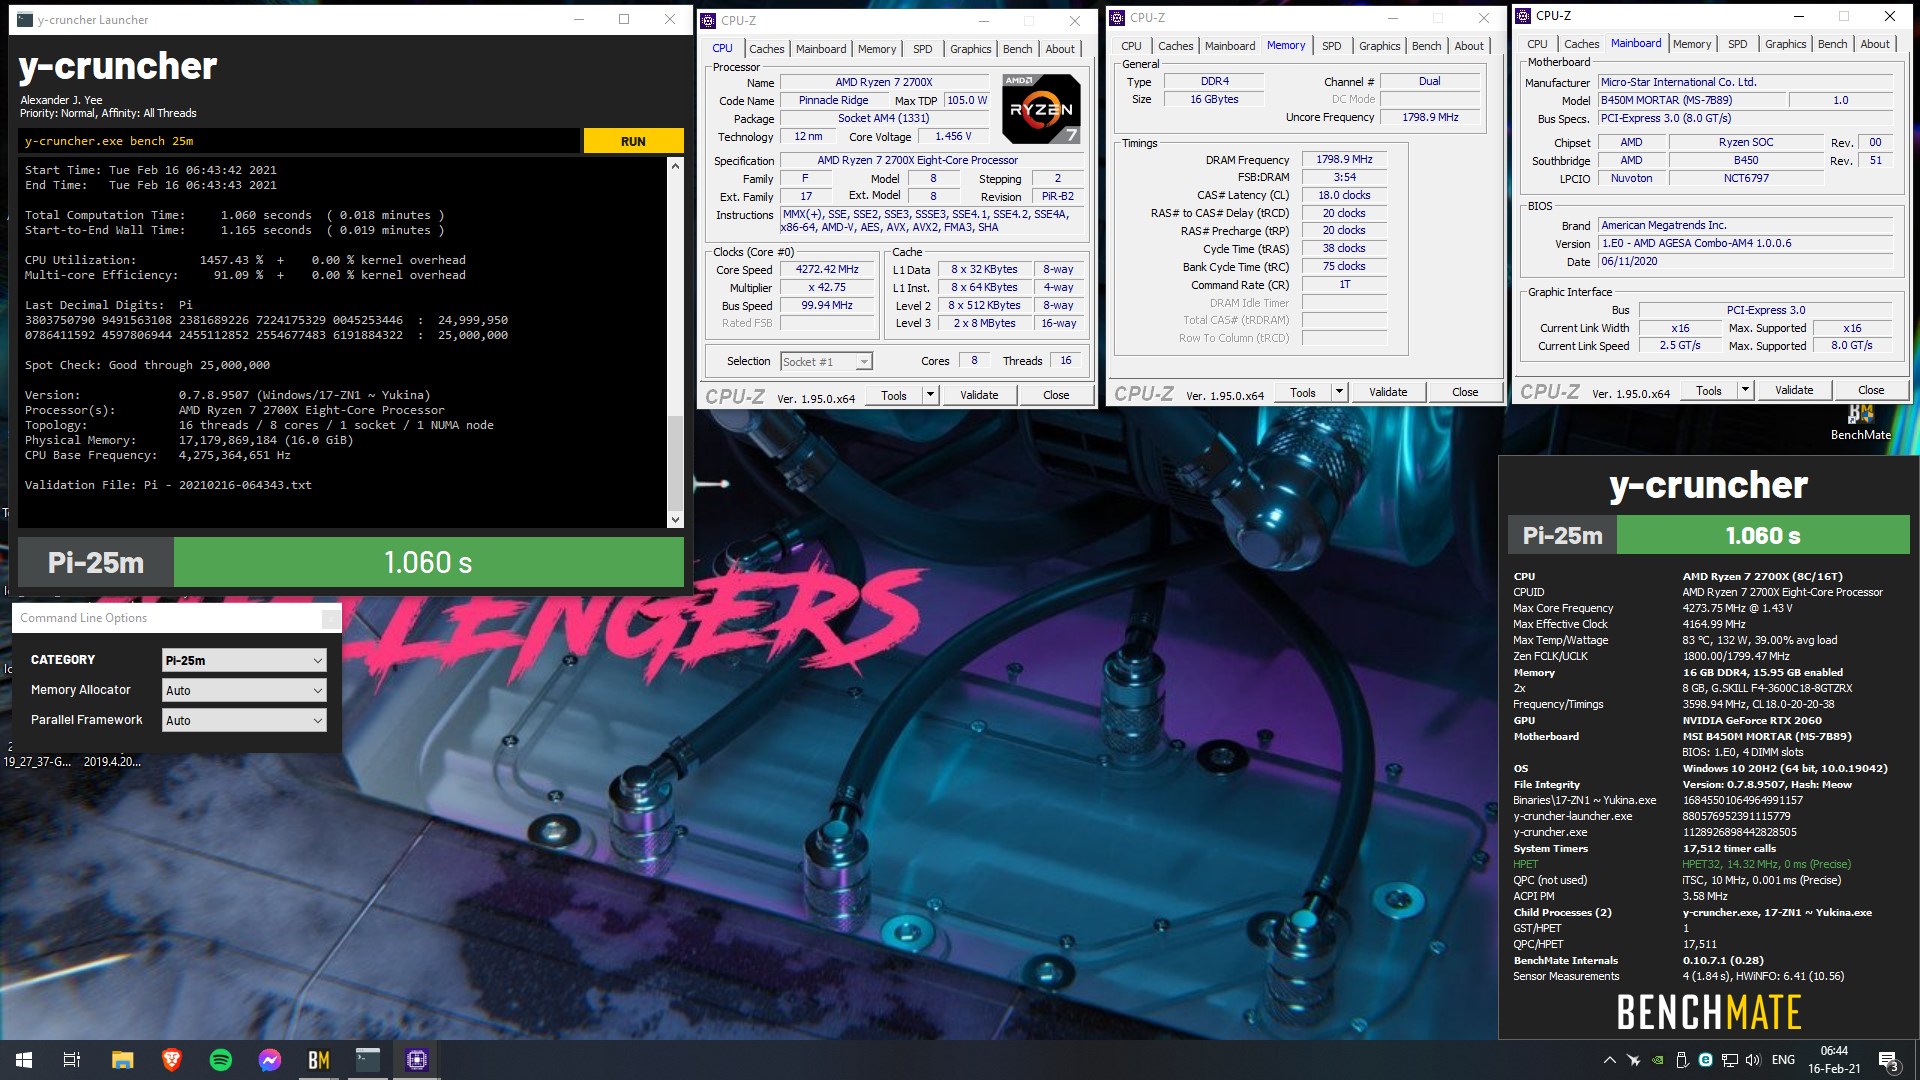The width and height of the screenshot is (1920, 1080).
Task: Switch to Memory tab in Mainboard CPU-Z window
Action: coord(1692,44)
